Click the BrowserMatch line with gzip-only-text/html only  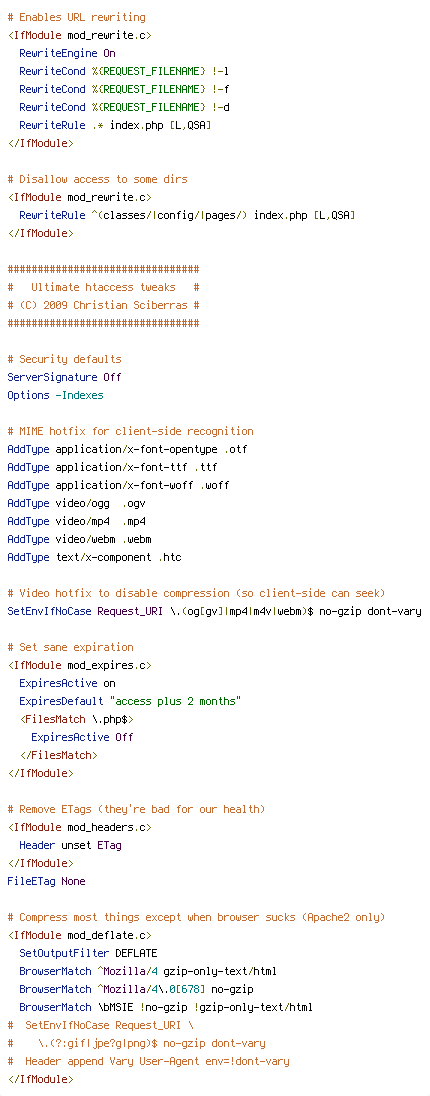(x=148, y=972)
